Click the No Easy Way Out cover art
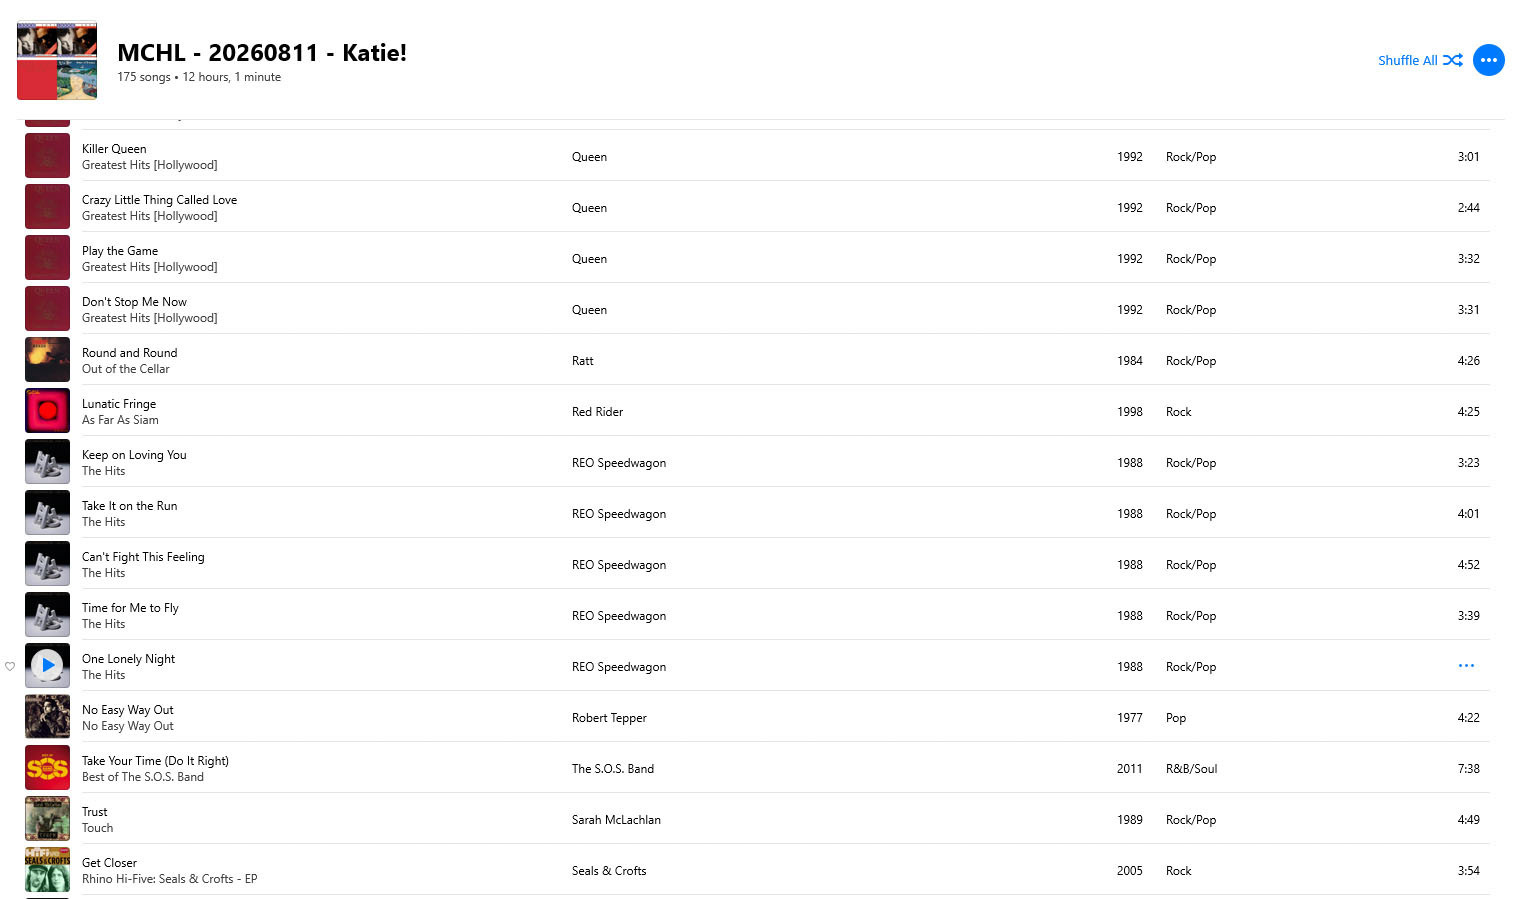The height and width of the screenshot is (899, 1527). point(47,717)
